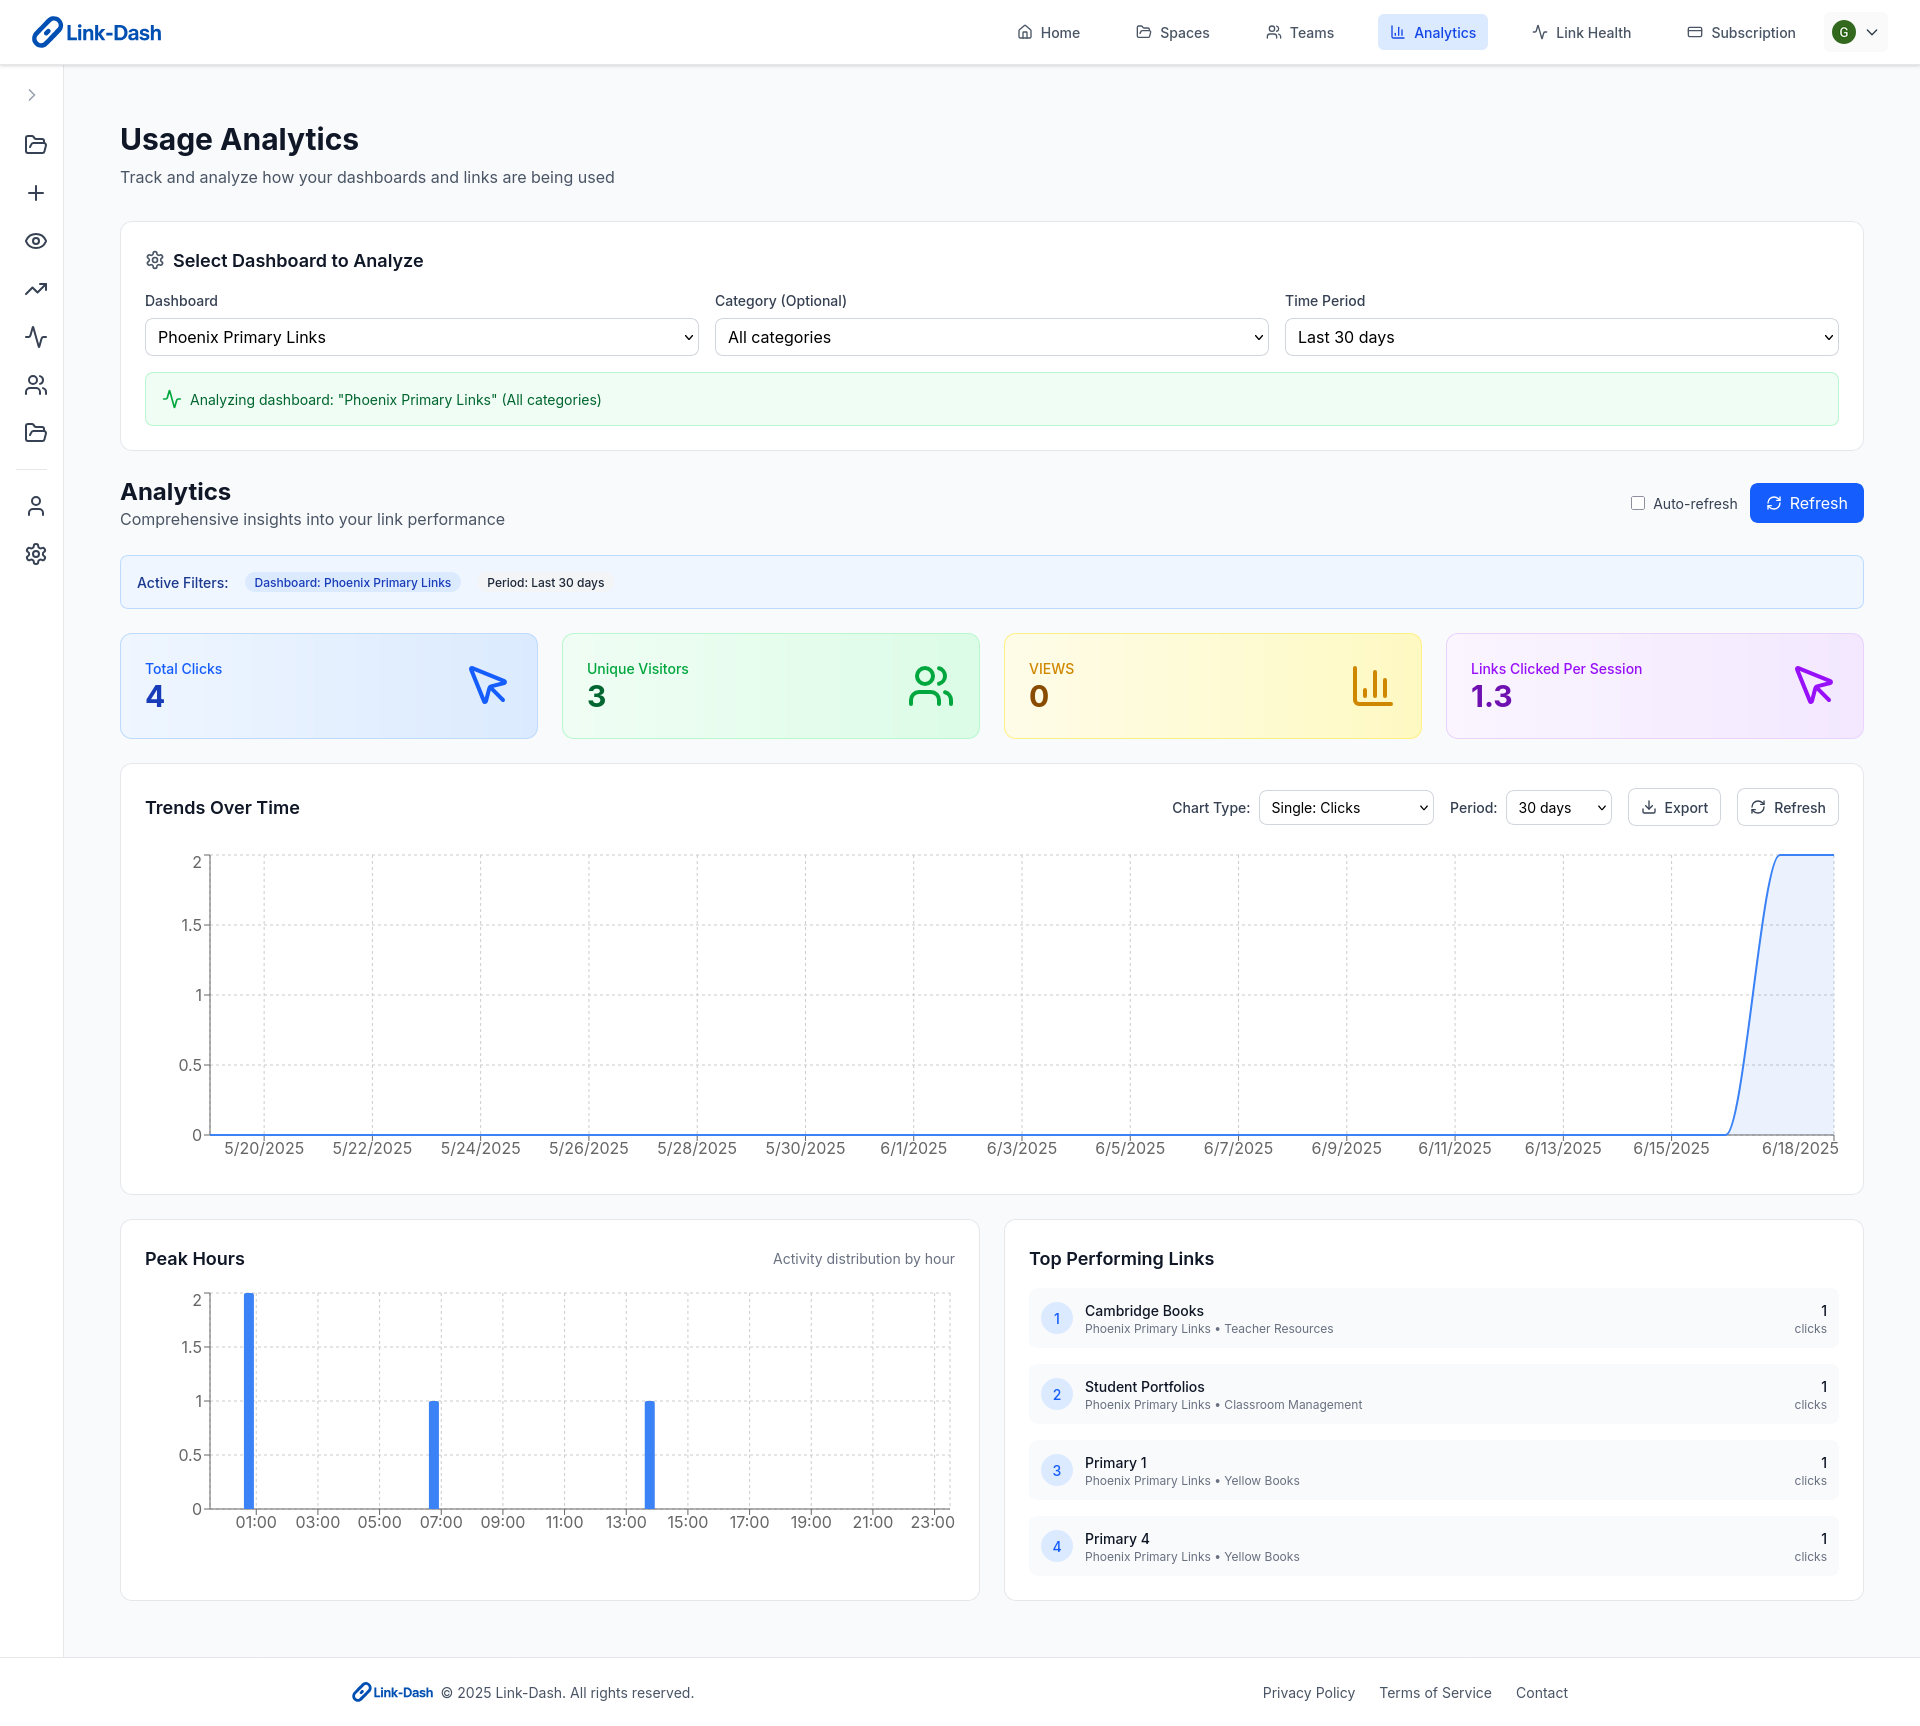Screen dimensions: 1920x1726
Task: Select Cambridge Books in top links
Action: click(x=1434, y=1318)
